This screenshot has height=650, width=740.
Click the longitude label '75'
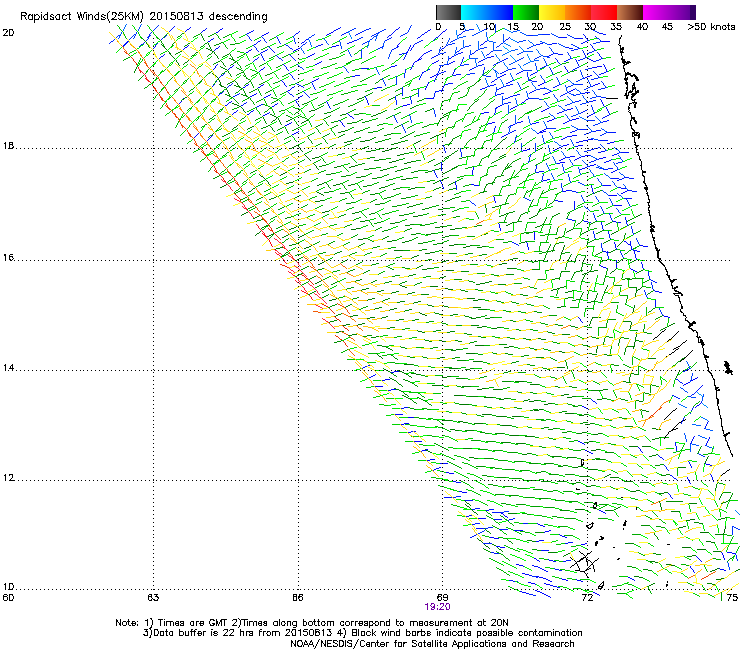[732, 598]
